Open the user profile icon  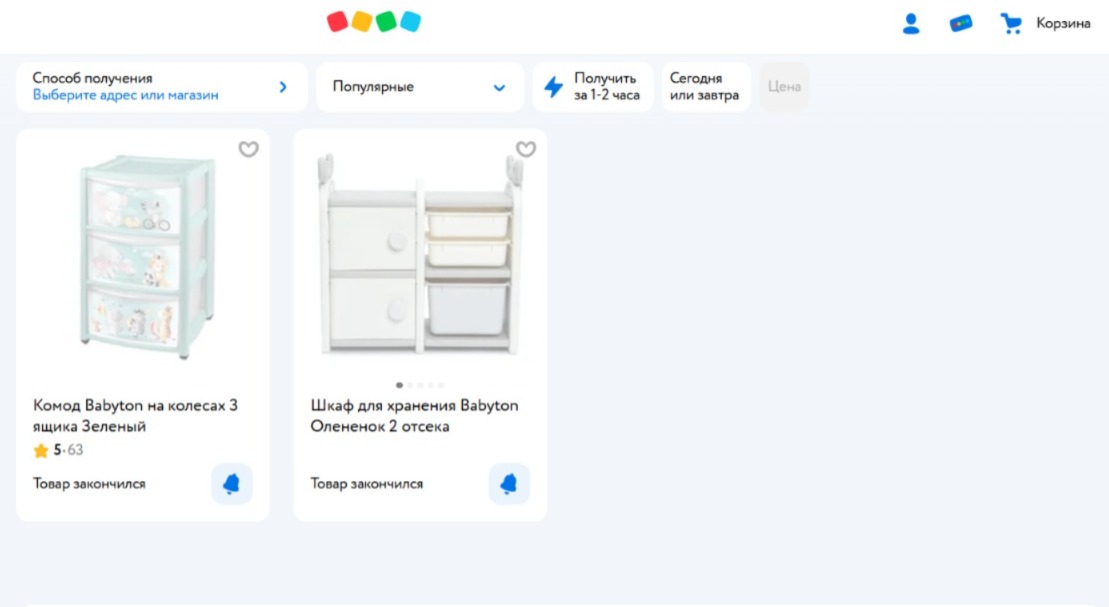tap(910, 24)
